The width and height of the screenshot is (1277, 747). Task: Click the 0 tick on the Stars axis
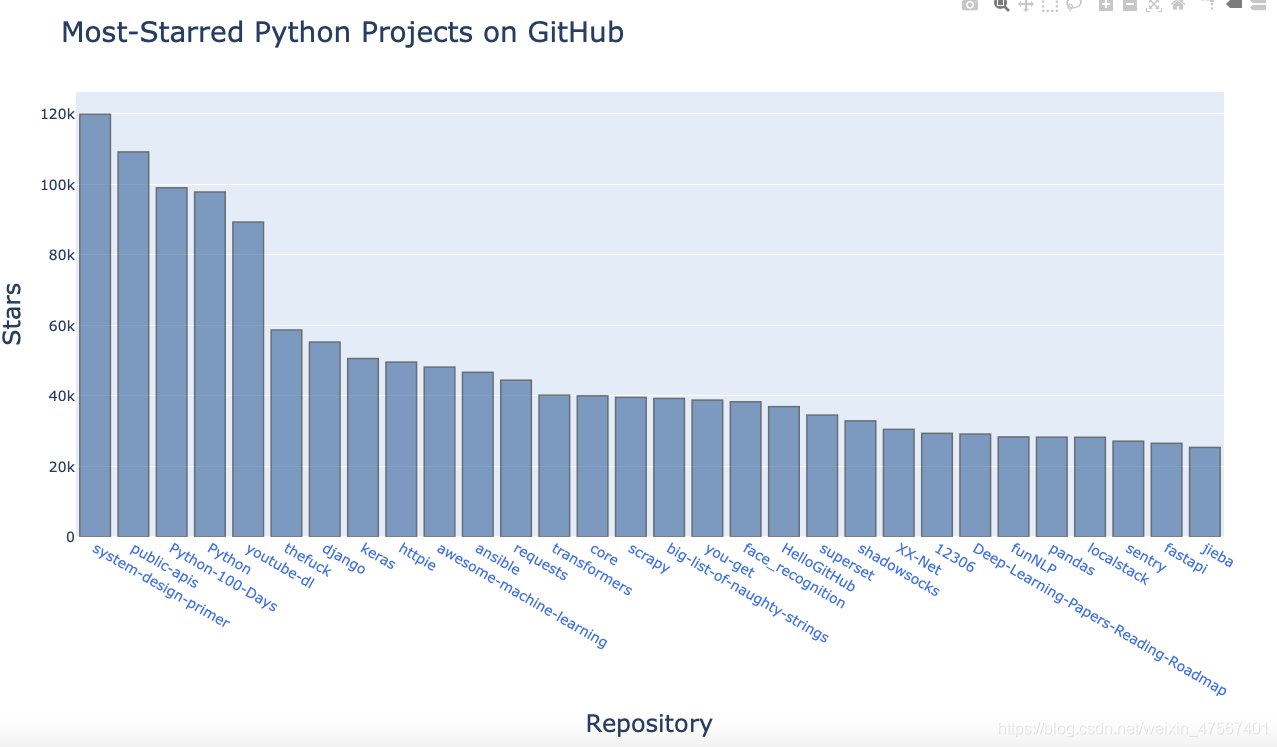[x=70, y=537]
